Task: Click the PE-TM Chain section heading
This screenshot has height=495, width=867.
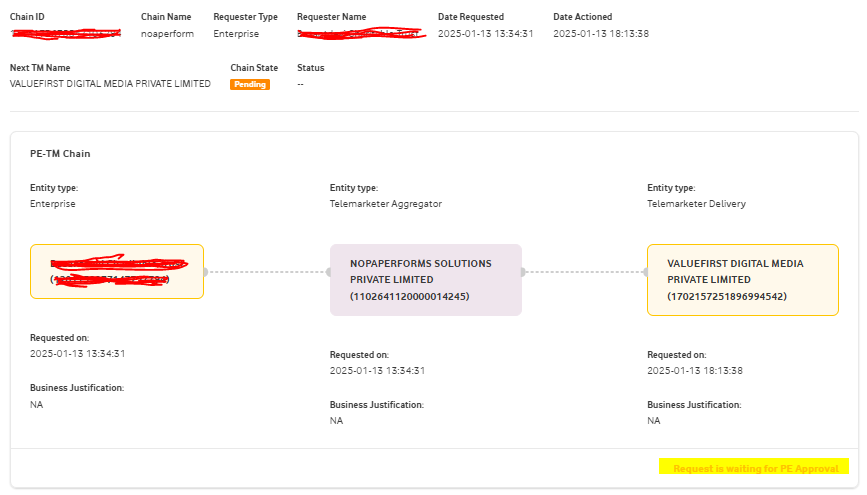Action: click(60, 154)
